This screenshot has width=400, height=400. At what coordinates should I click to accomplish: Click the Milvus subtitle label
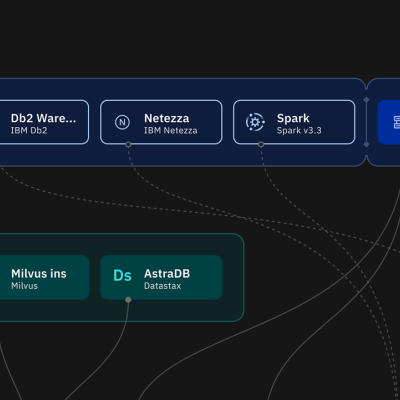pyautogui.click(x=24, y=286)
